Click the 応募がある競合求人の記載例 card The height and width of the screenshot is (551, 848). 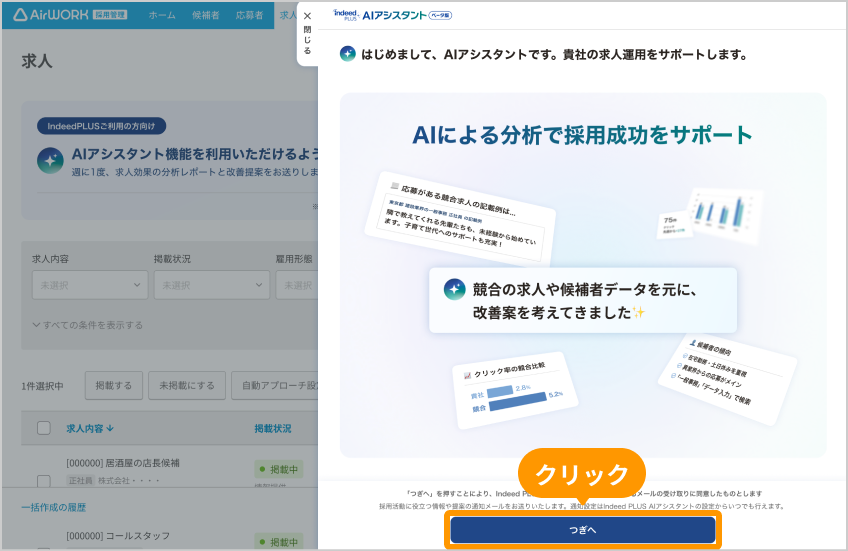[x=460, y=219]
